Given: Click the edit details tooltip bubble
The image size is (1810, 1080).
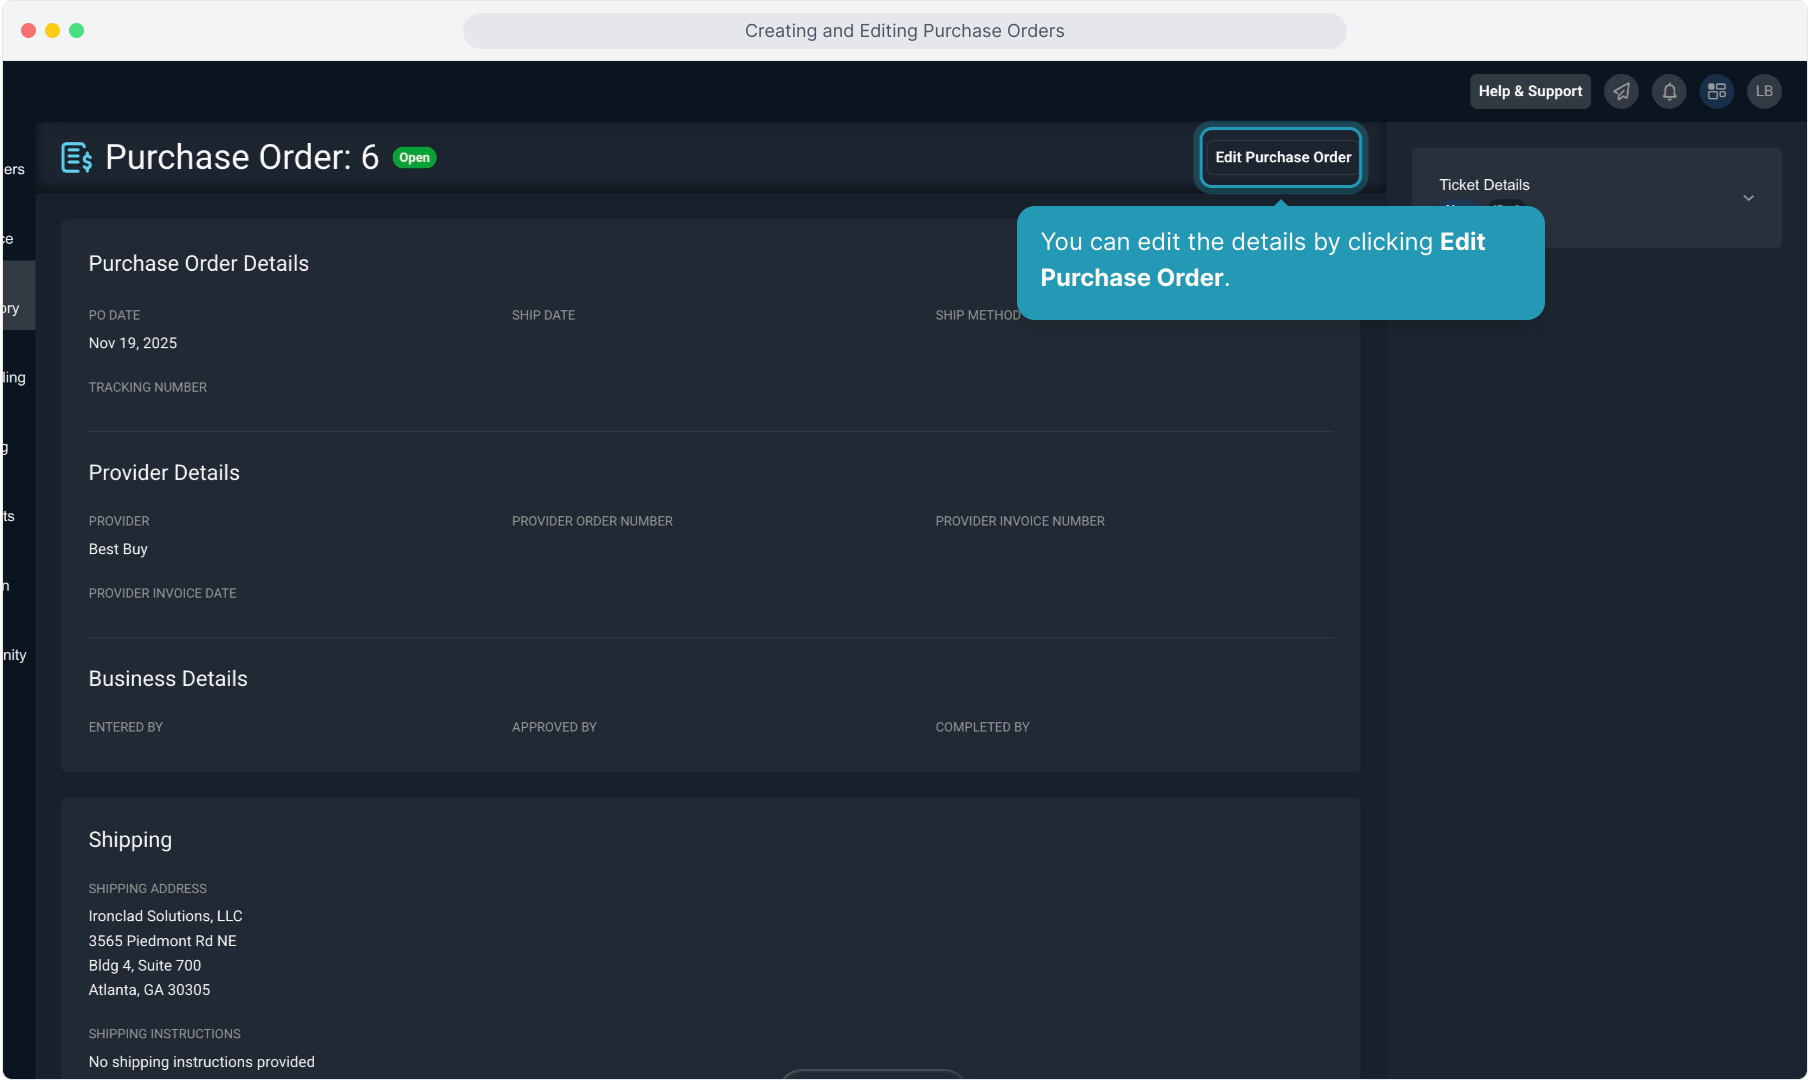Looking at the screenshot, I should [x=1280, y=261].
